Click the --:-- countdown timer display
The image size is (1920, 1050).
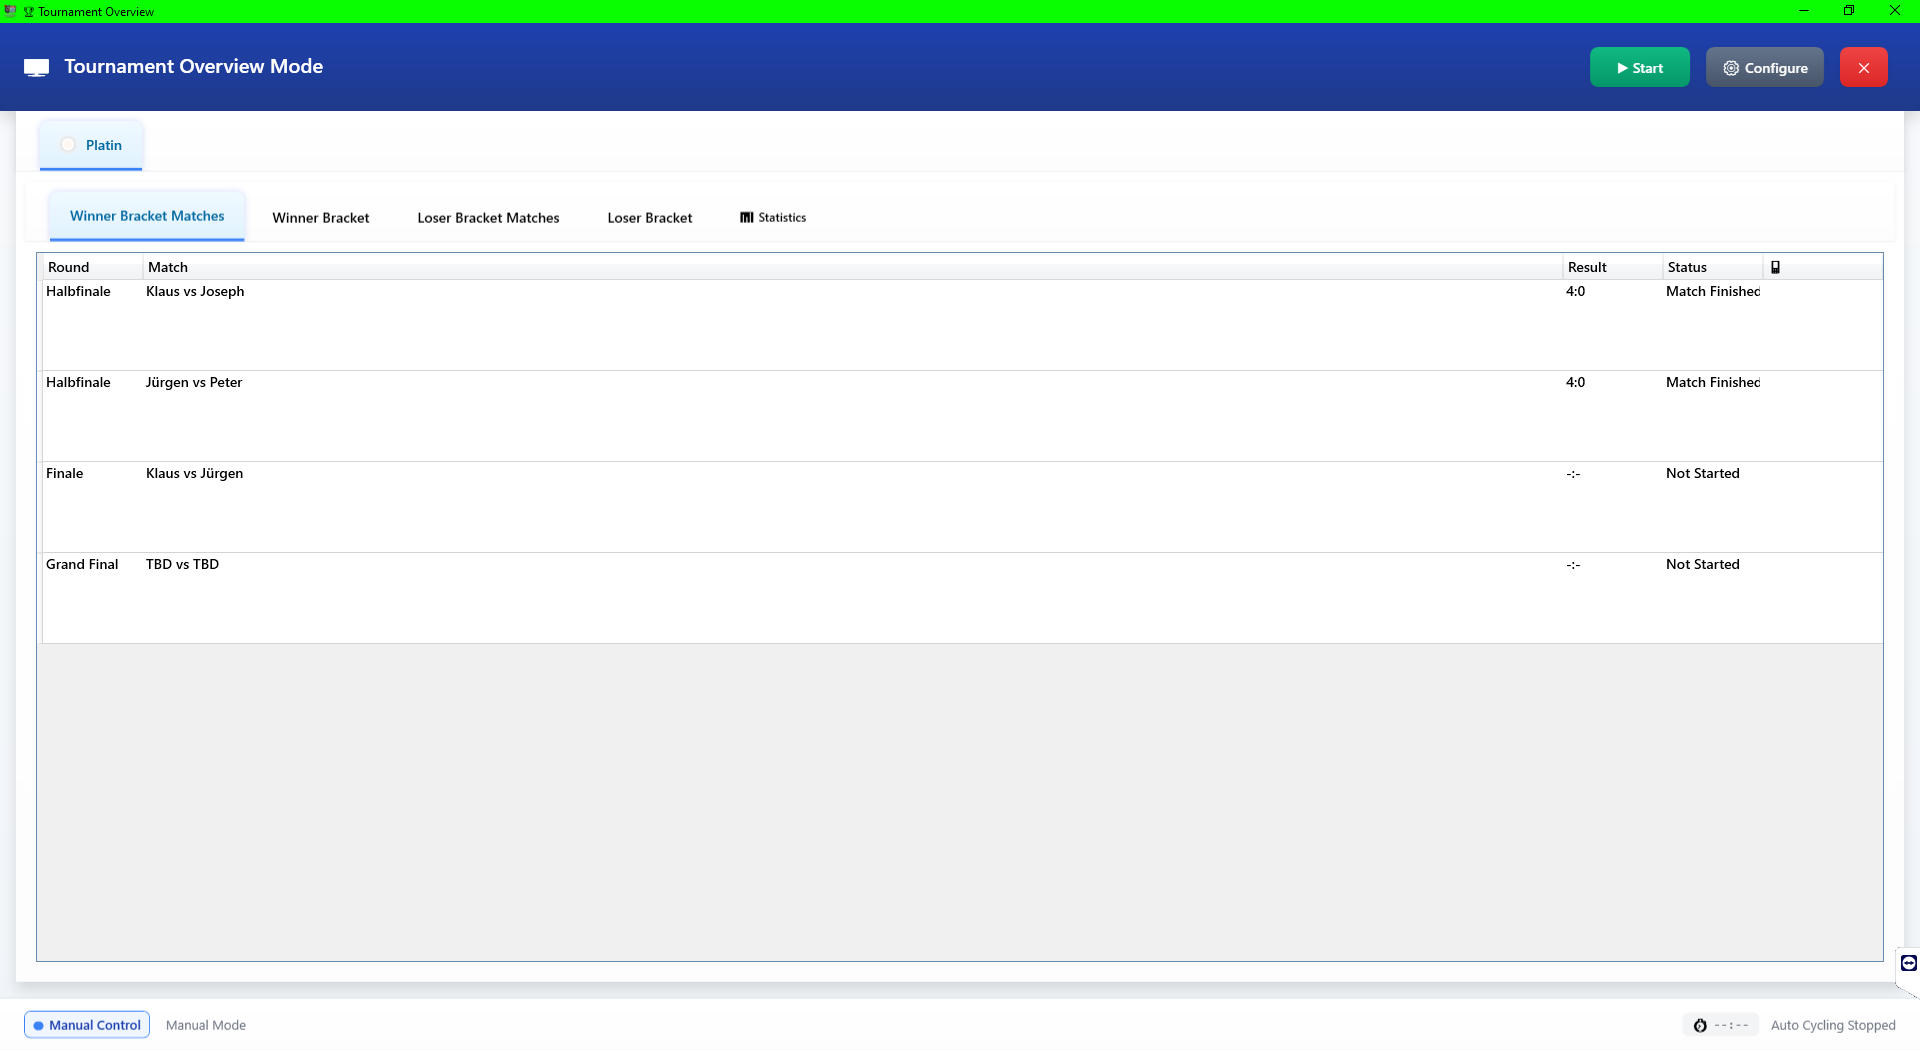click(1732, 1025)
